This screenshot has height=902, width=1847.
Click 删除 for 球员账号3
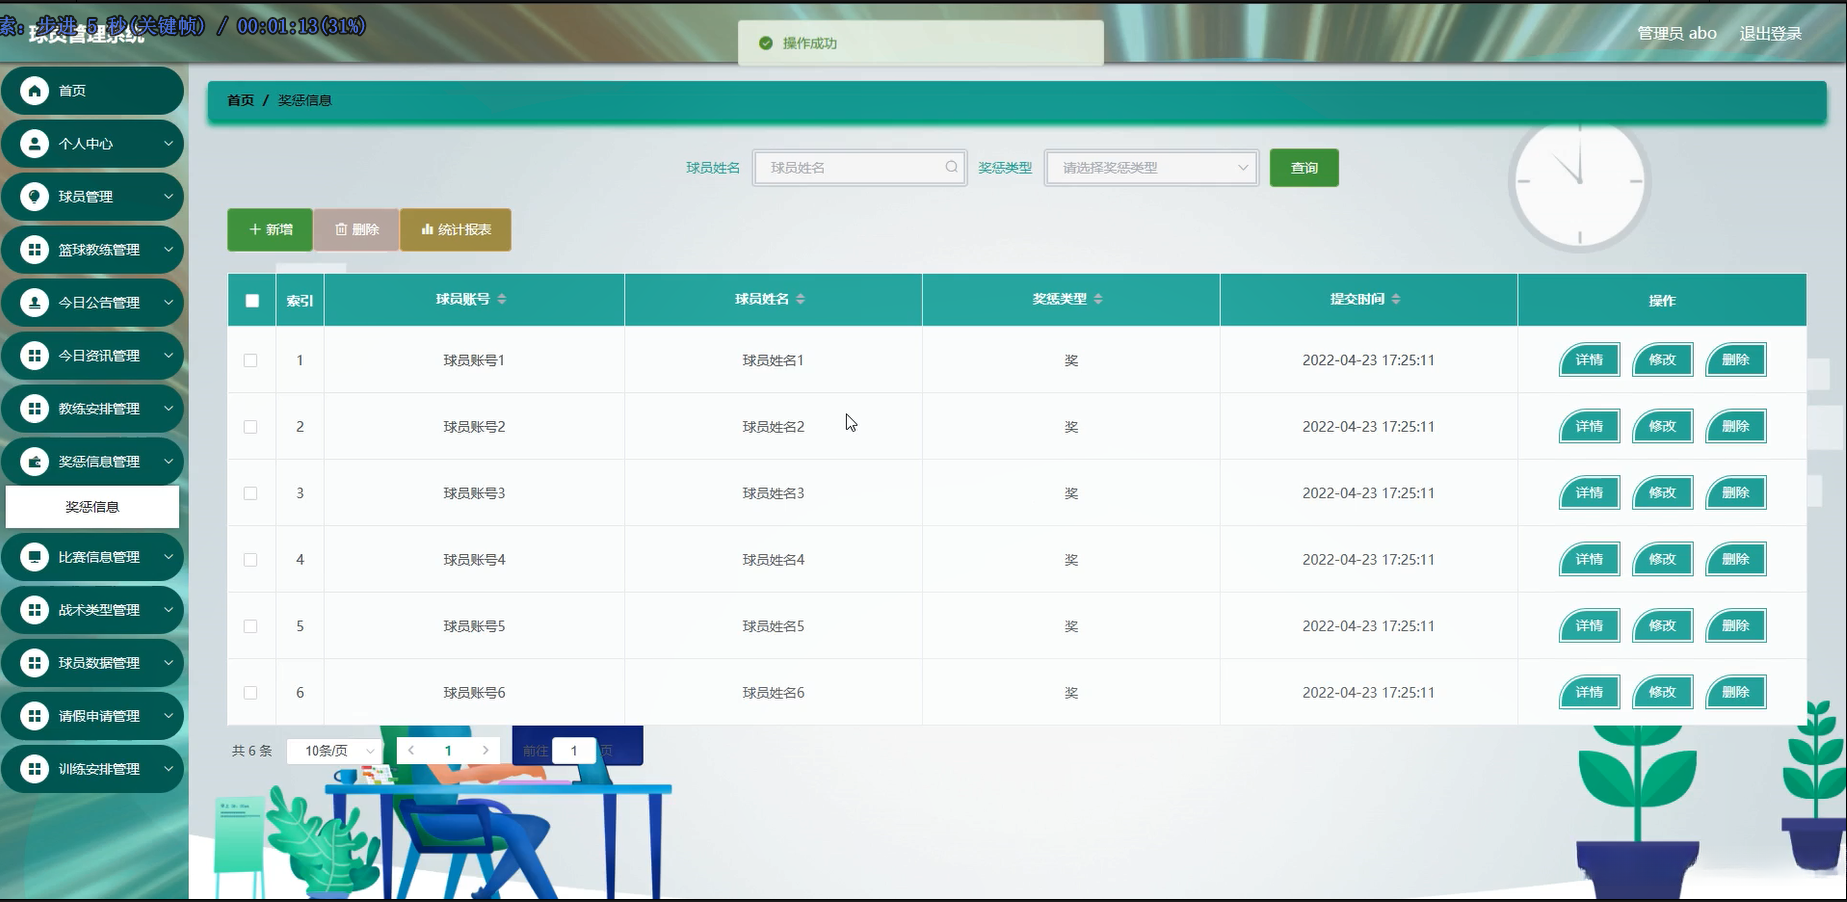pyautogui.click(x=1736, y=493)
